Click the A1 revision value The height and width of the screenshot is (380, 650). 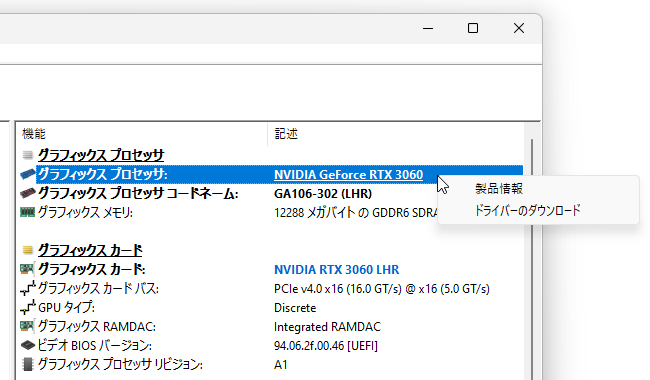(281, 365)
